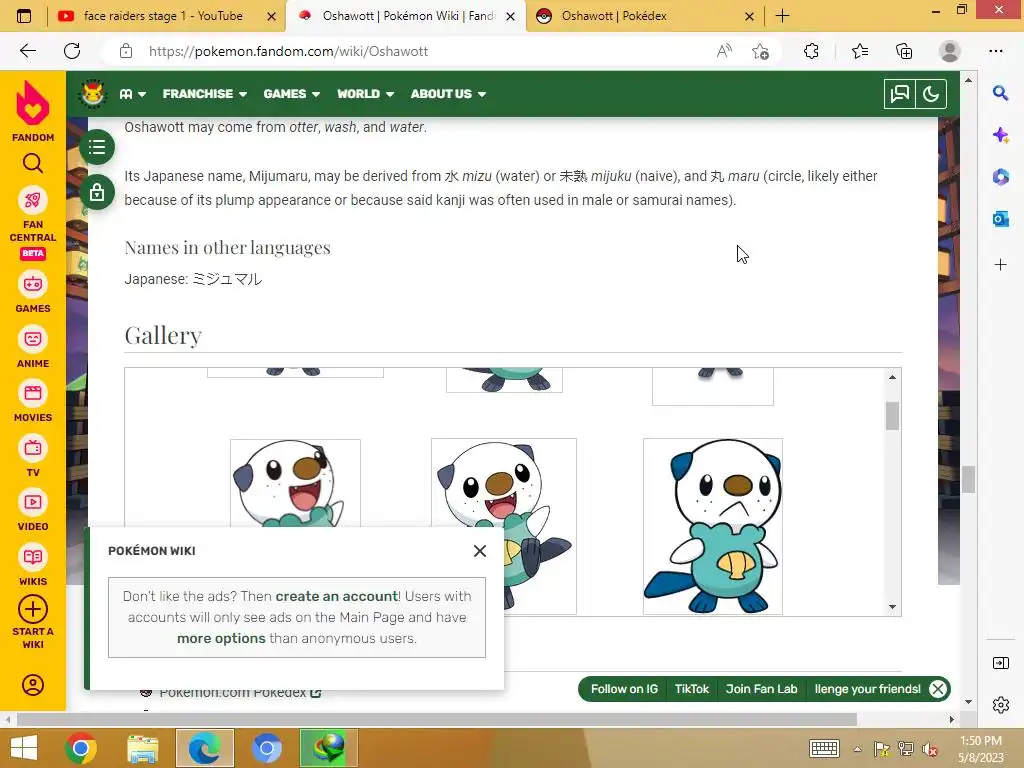Screen dimensions: 1024x768
Task: Click Start a Wiki plus icon
Action: [33, 609]
